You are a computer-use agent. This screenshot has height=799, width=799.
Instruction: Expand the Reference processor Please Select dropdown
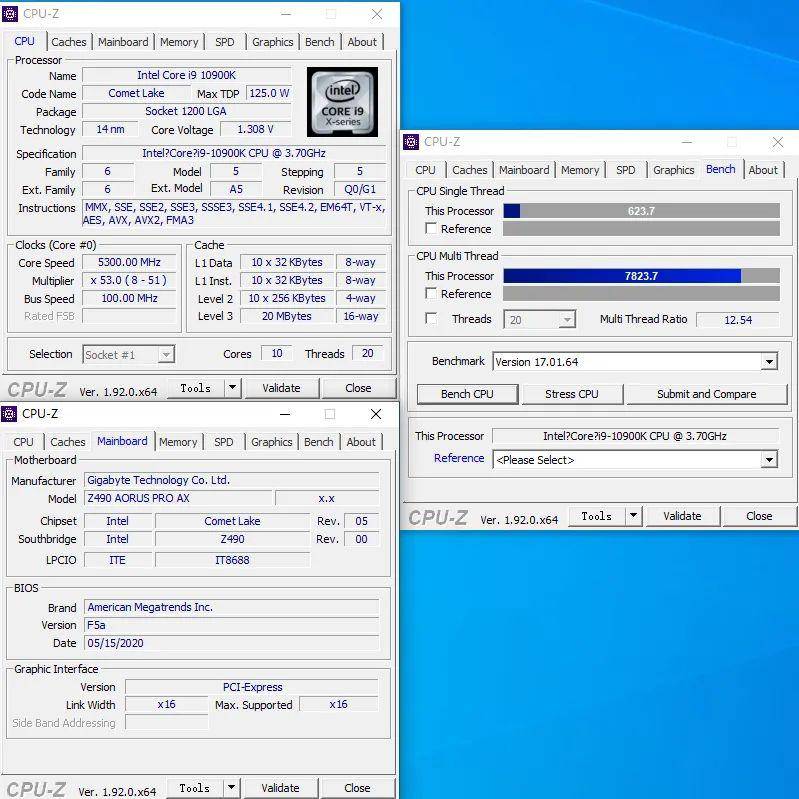768,460
